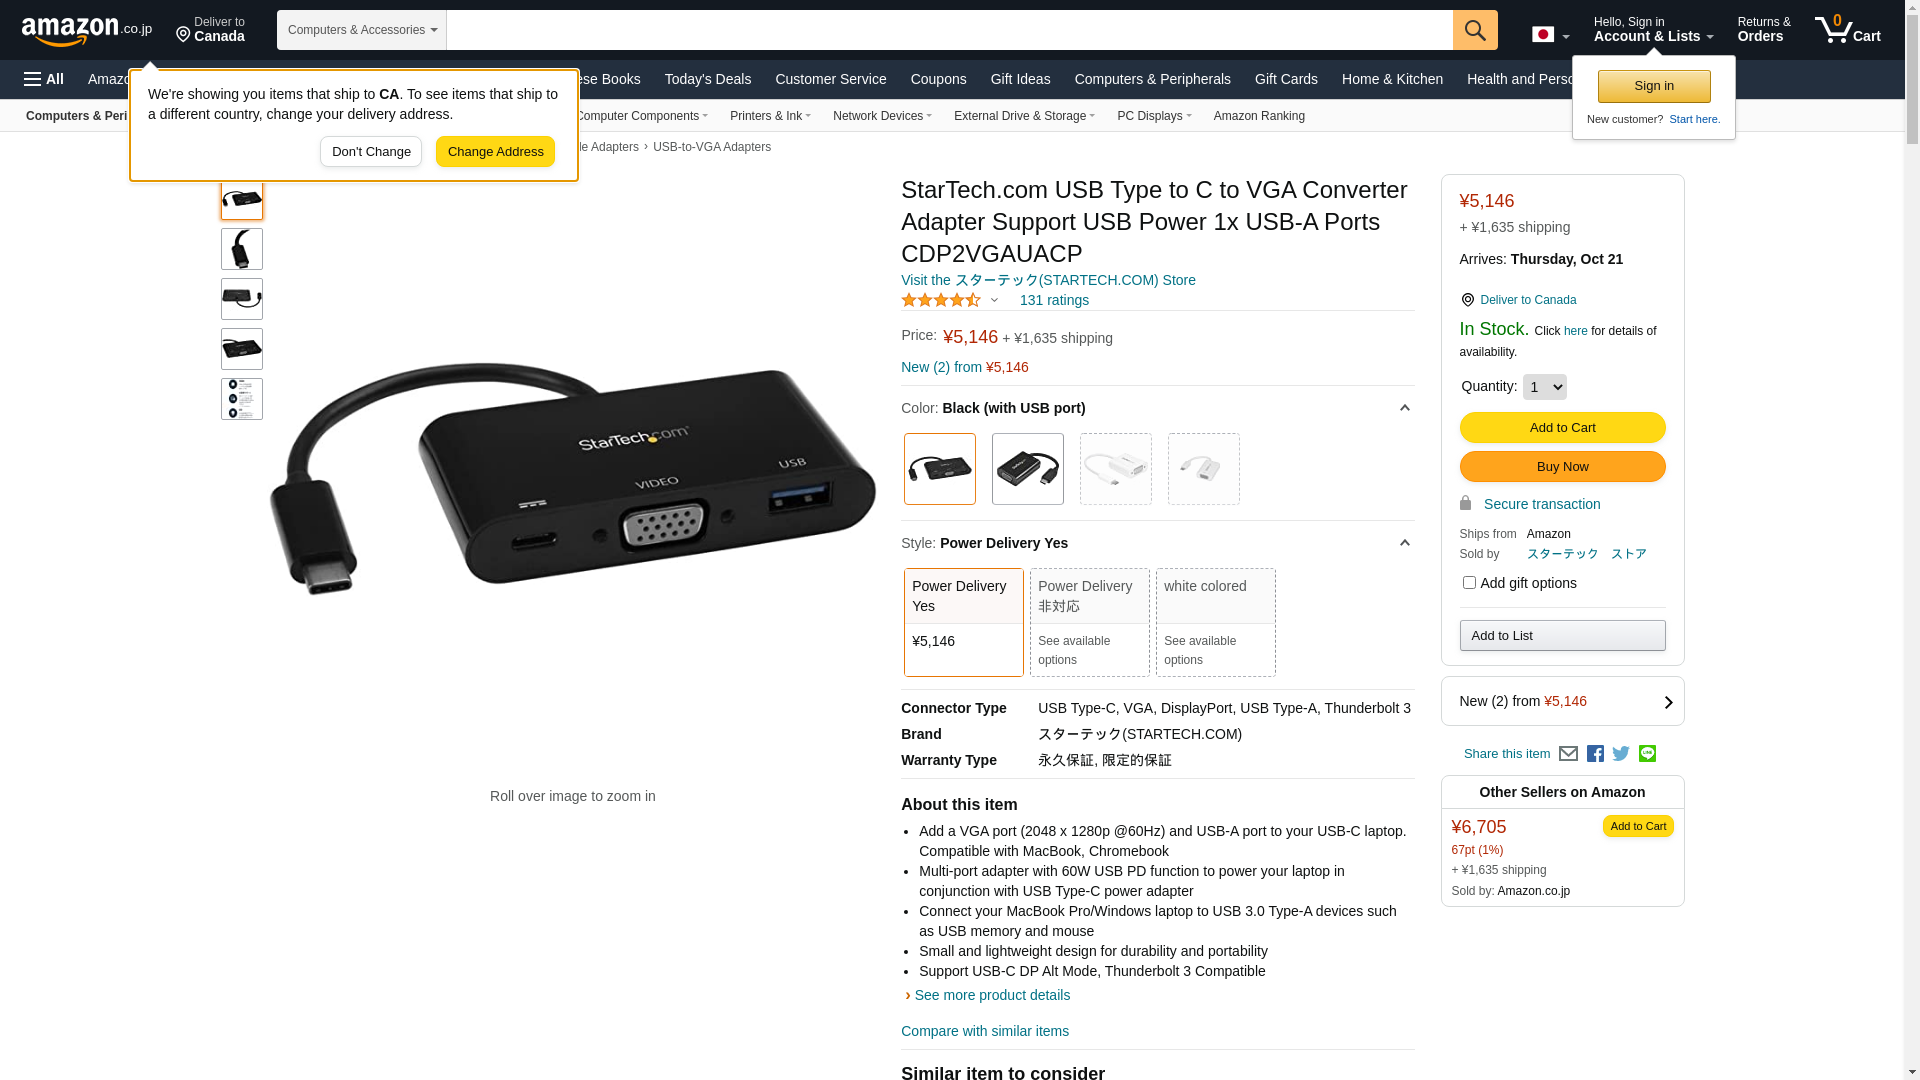Expand the Computers & Accessories search category dropdown
The height and width of the screenshot is (1080, 1920).
pos(362,30)
